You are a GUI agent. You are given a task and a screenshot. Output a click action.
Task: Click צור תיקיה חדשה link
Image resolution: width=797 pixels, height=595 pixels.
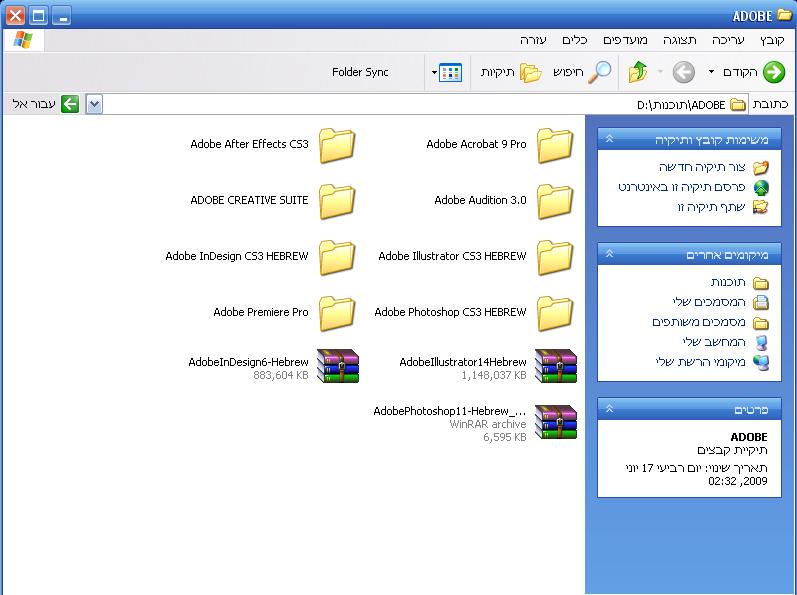click(x=702, y=167)
